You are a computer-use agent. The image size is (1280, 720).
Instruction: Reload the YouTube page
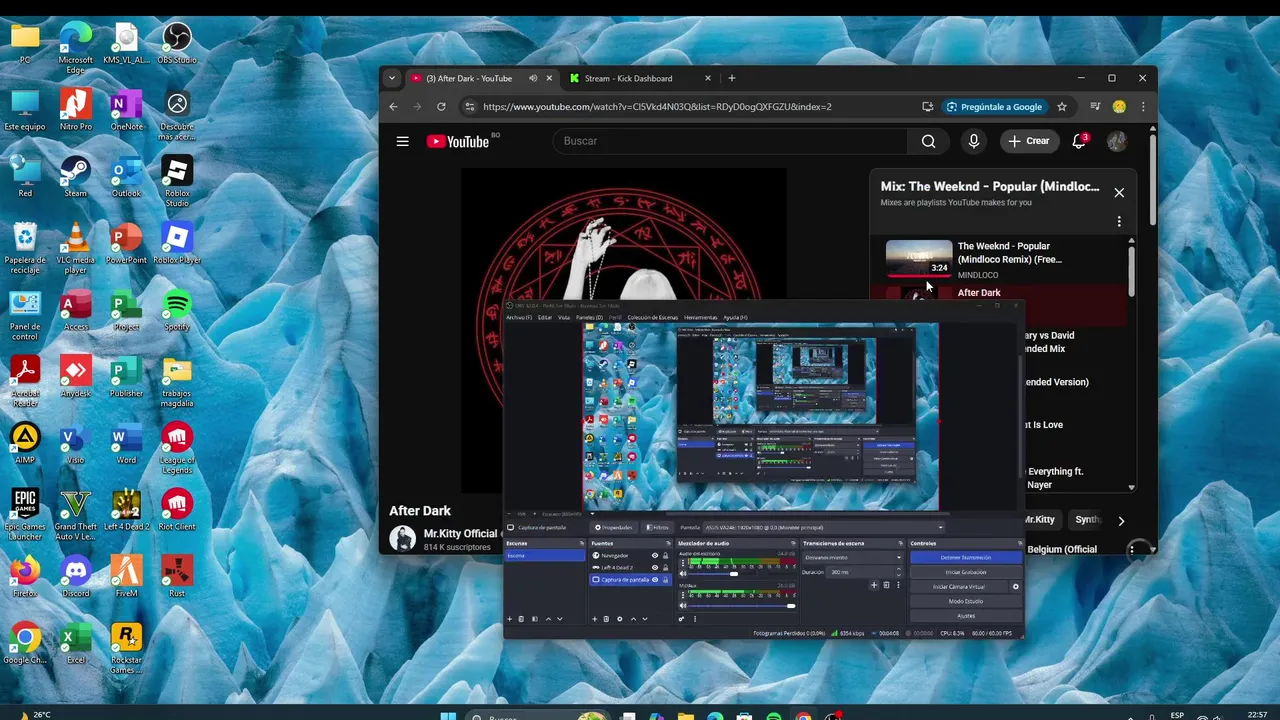pos(441,107)
